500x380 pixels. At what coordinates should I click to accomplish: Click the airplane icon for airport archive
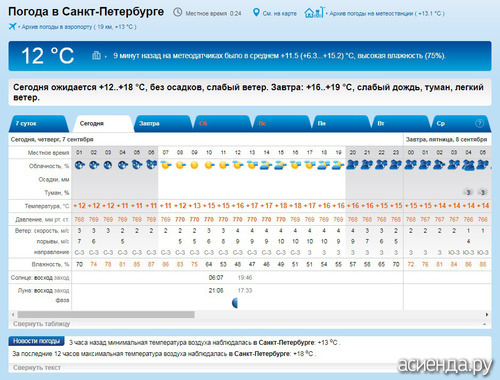[12, 26]
